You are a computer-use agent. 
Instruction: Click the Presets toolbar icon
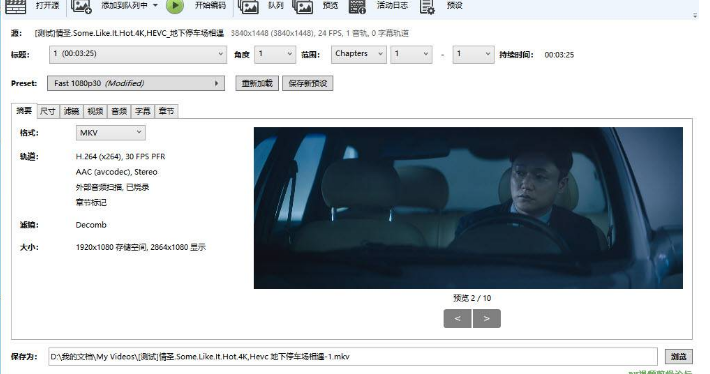click(427, 6)
